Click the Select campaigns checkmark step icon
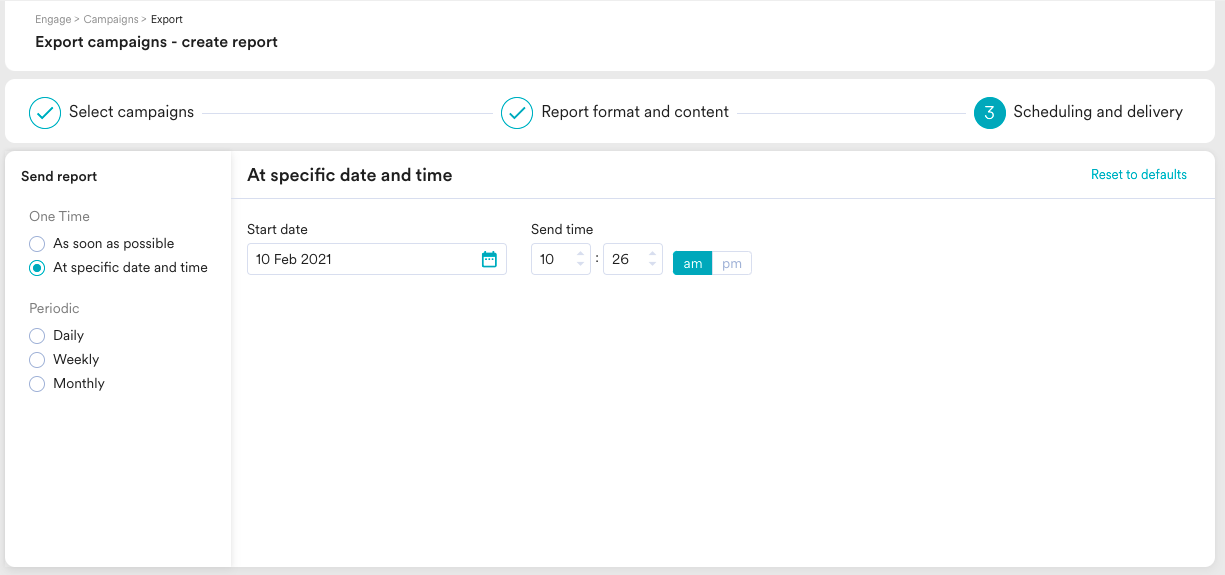Viewport: 1225px width, 575px height. coord(45,113)
